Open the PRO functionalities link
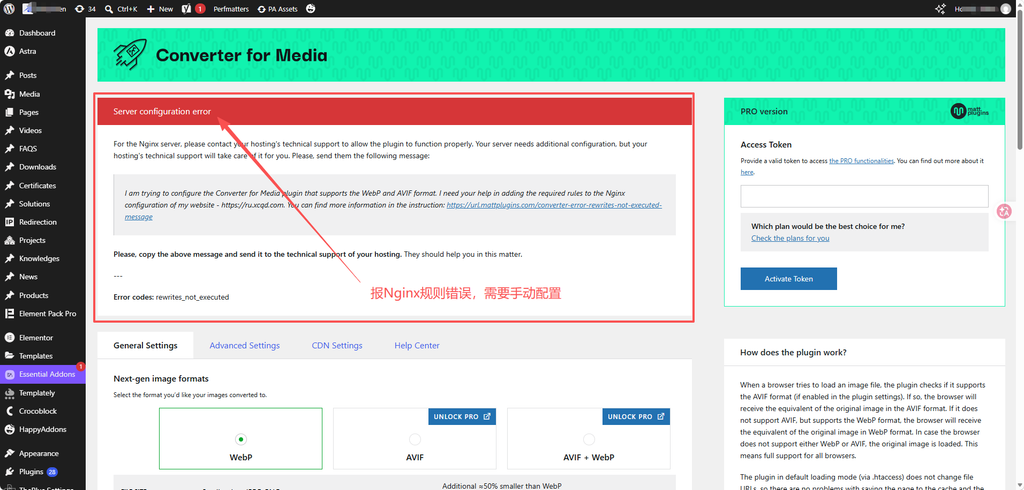The height and width of the screenshot is (490, 1024). pos(861,161)
